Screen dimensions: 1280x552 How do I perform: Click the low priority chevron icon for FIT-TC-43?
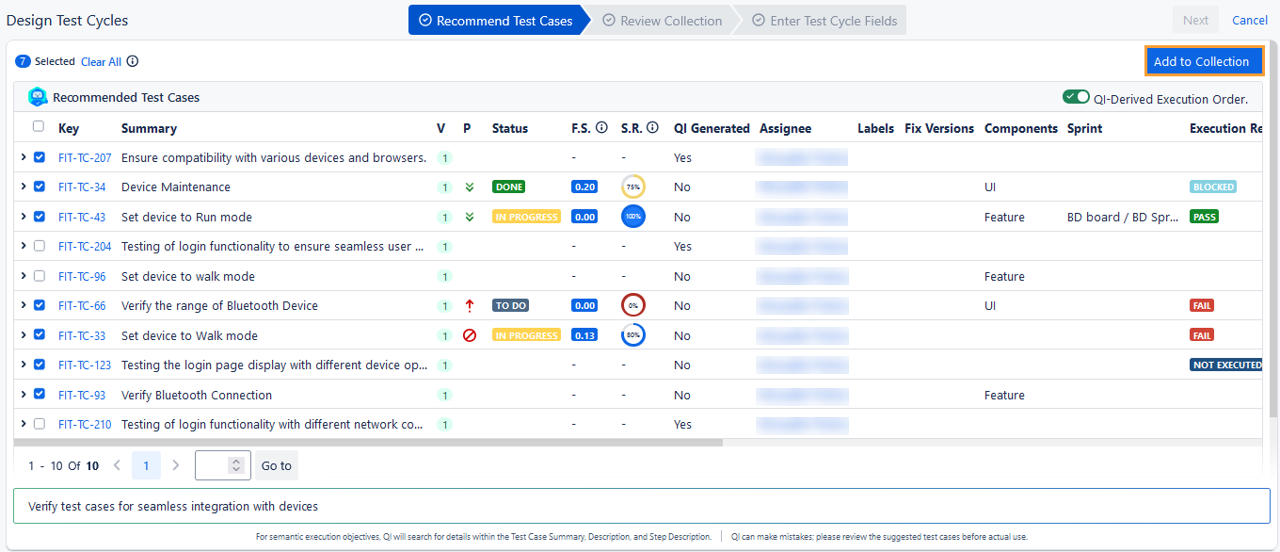[469, 217]
